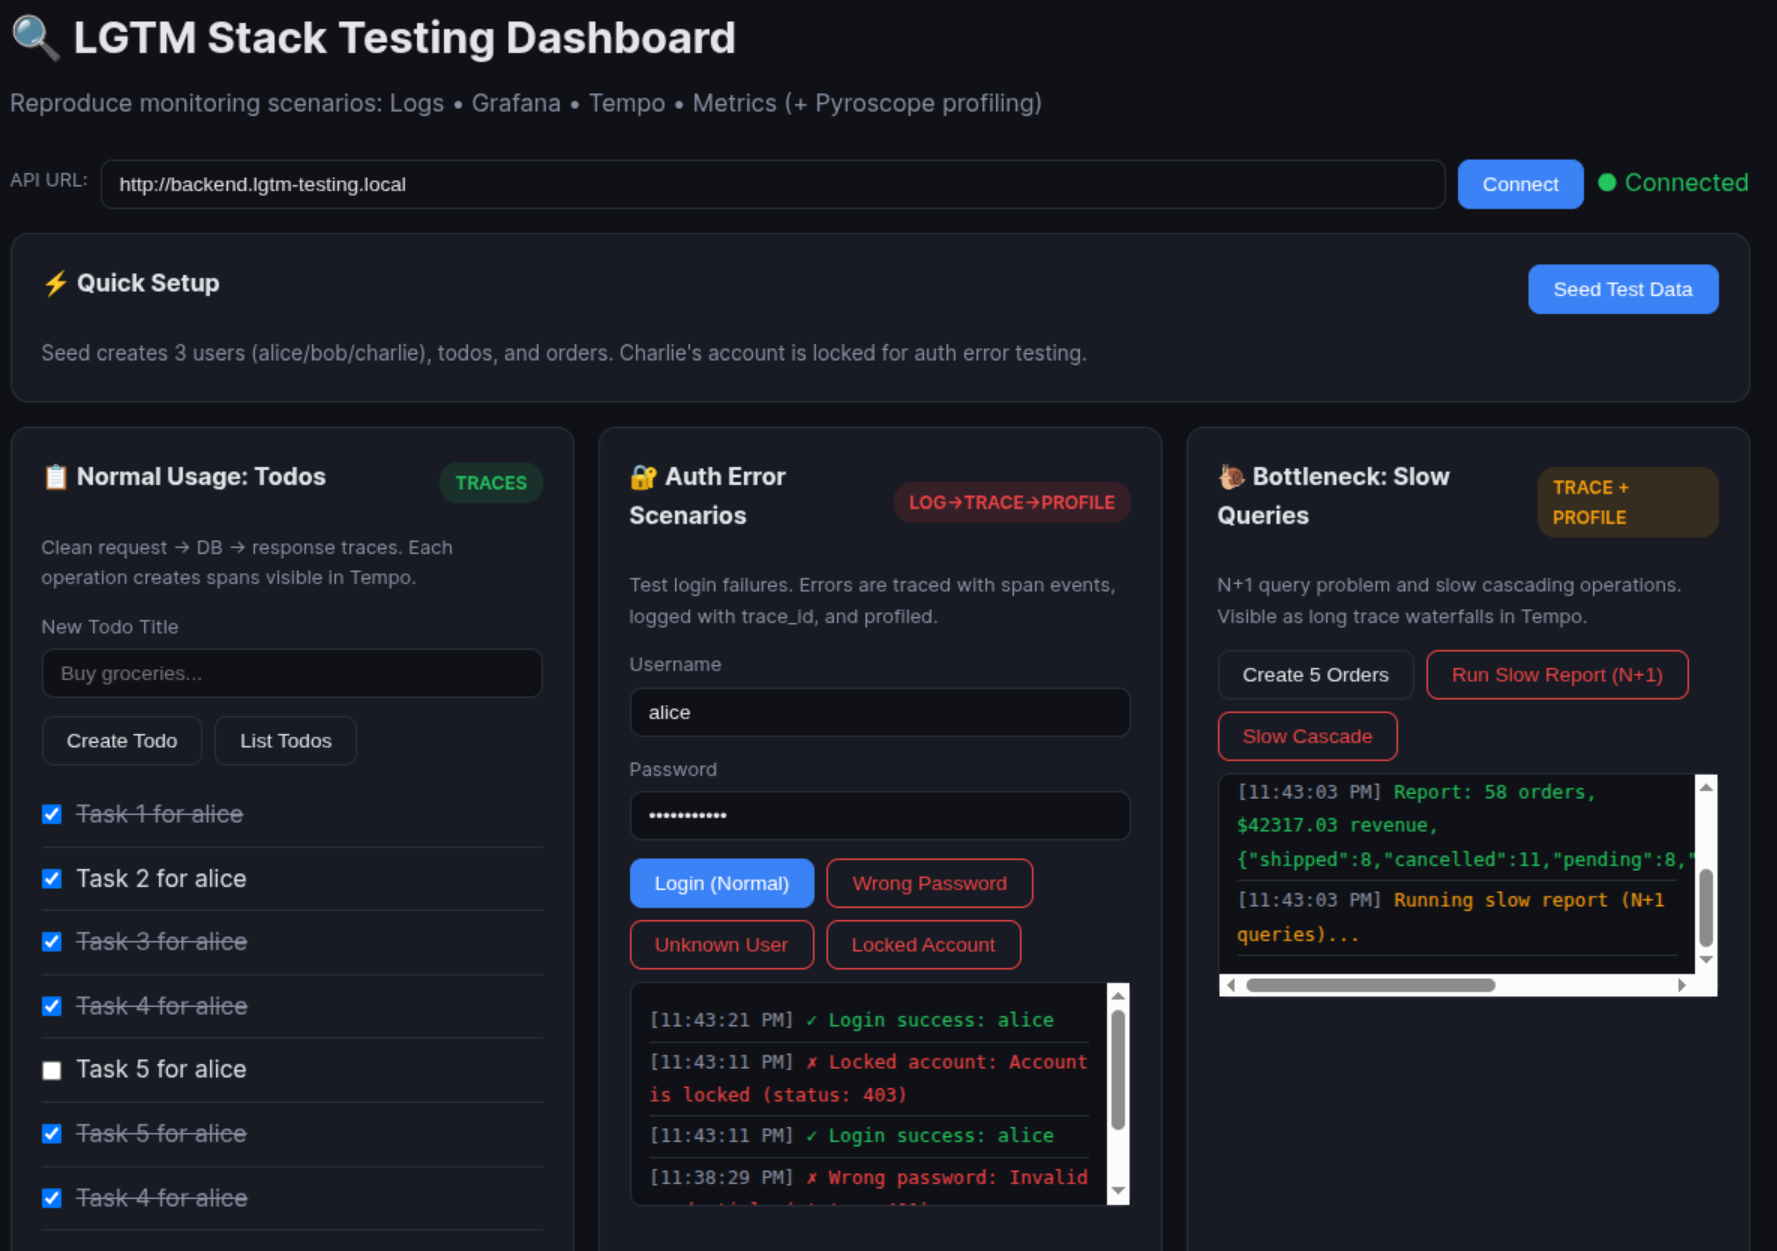
Task: Click the Locked Account button
Action: (x=922, y=945)
